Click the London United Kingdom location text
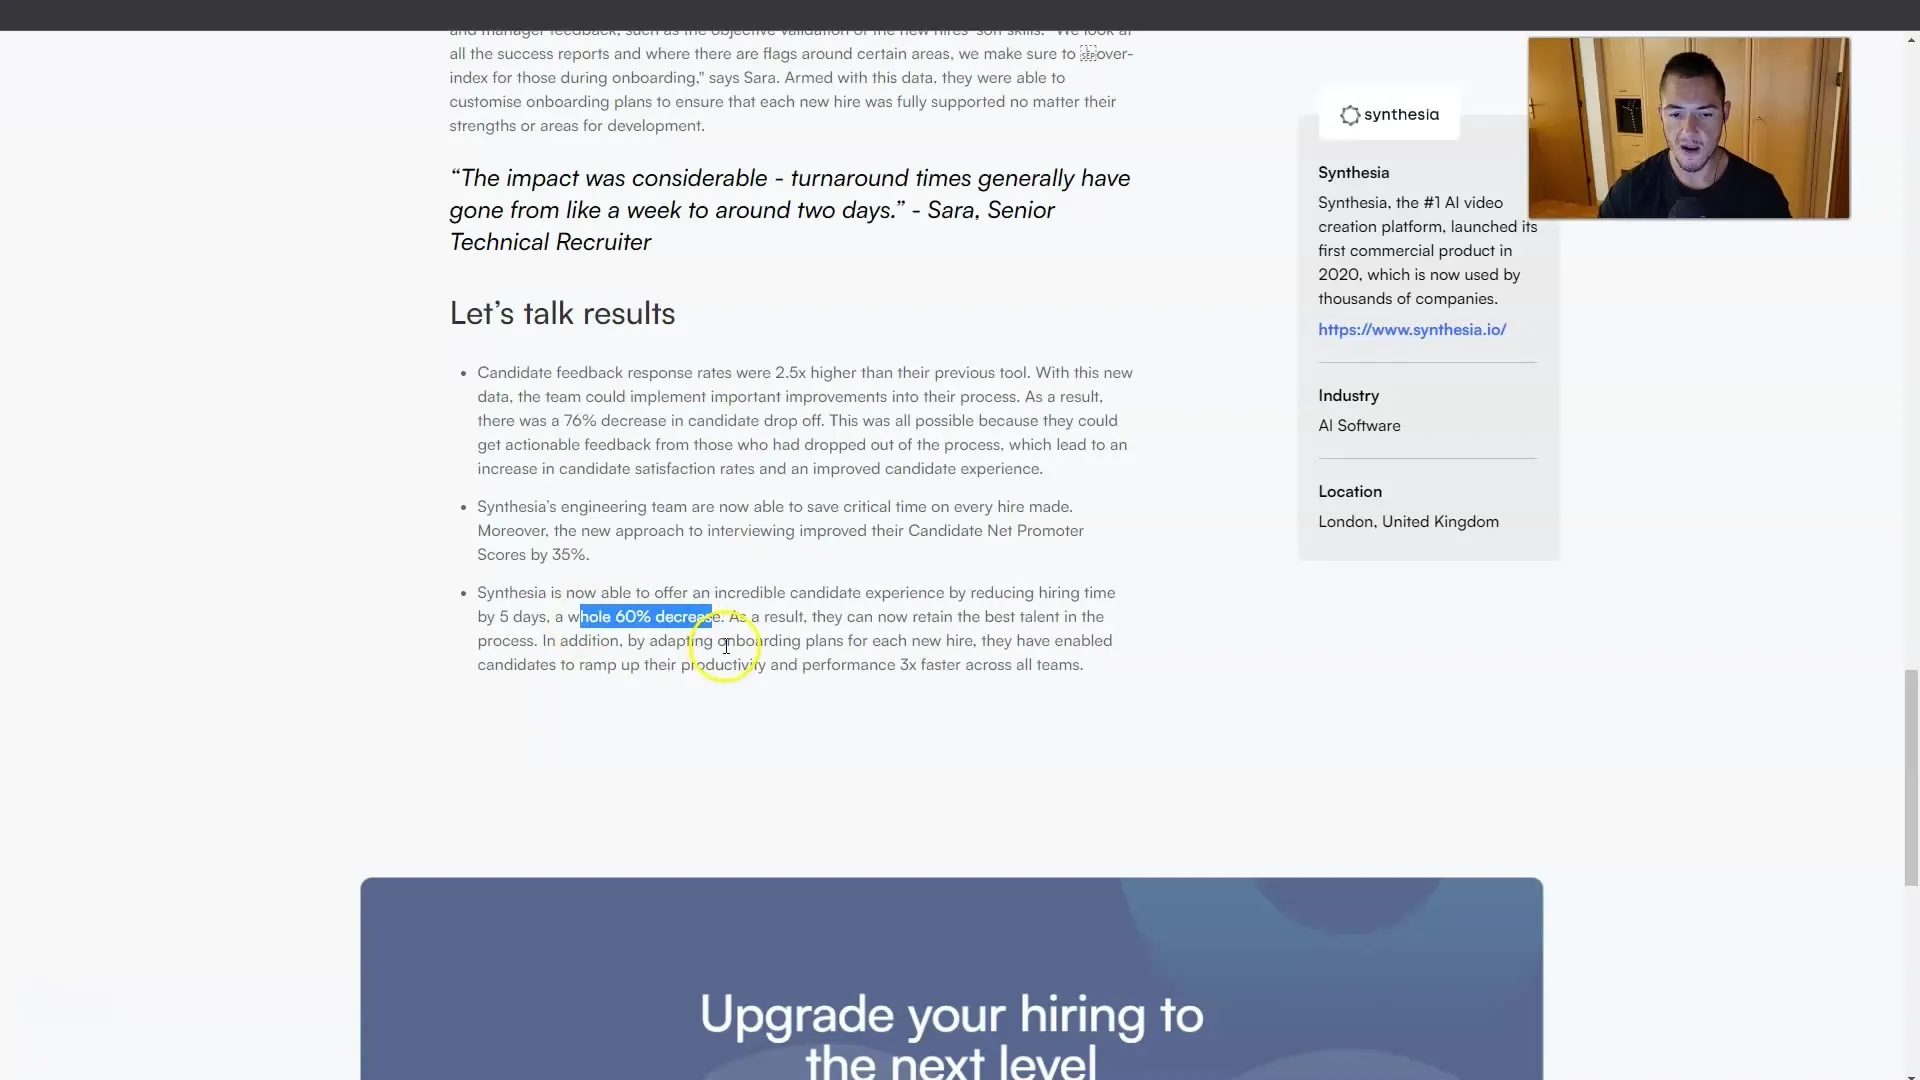 pos(1410,521)
